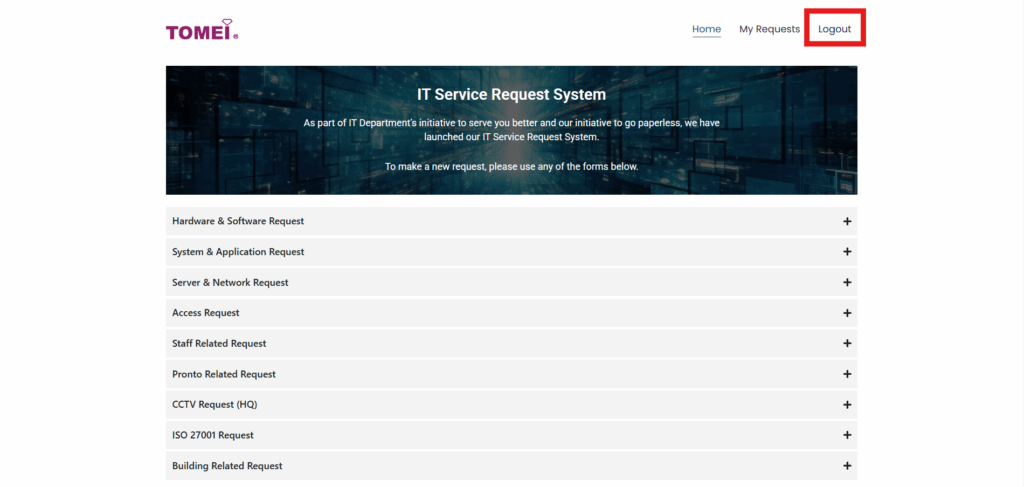Click the TOMEI logo
Screen dimensions: 1024x487
coord(202,30)
